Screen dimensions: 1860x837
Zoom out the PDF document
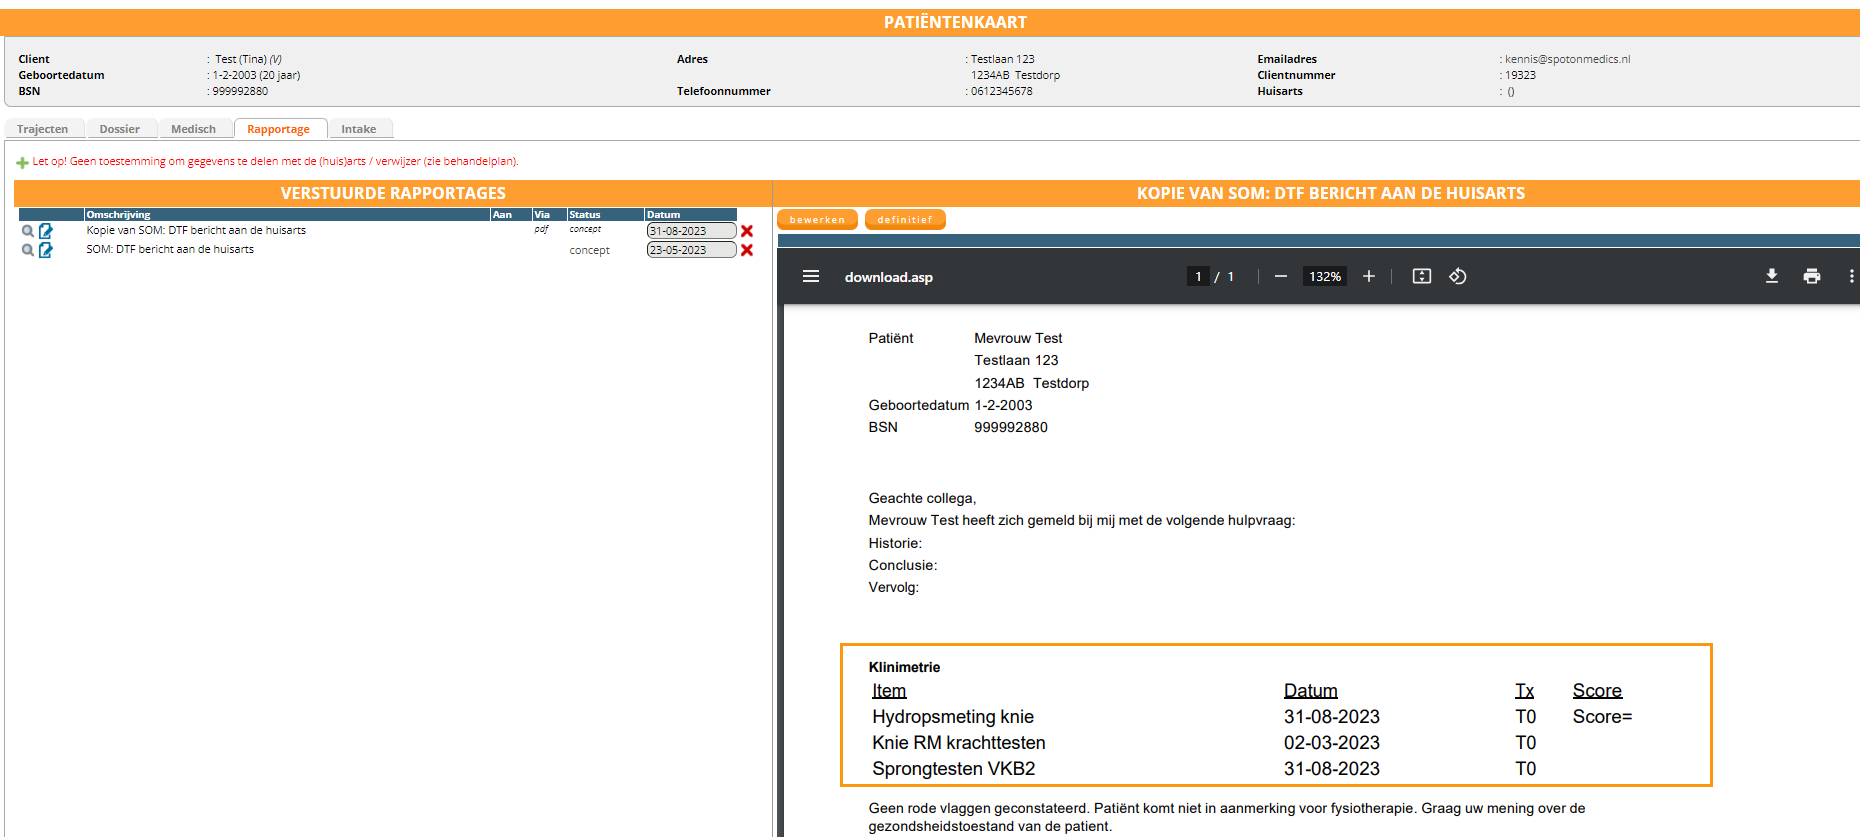[x=1280, y=277]
